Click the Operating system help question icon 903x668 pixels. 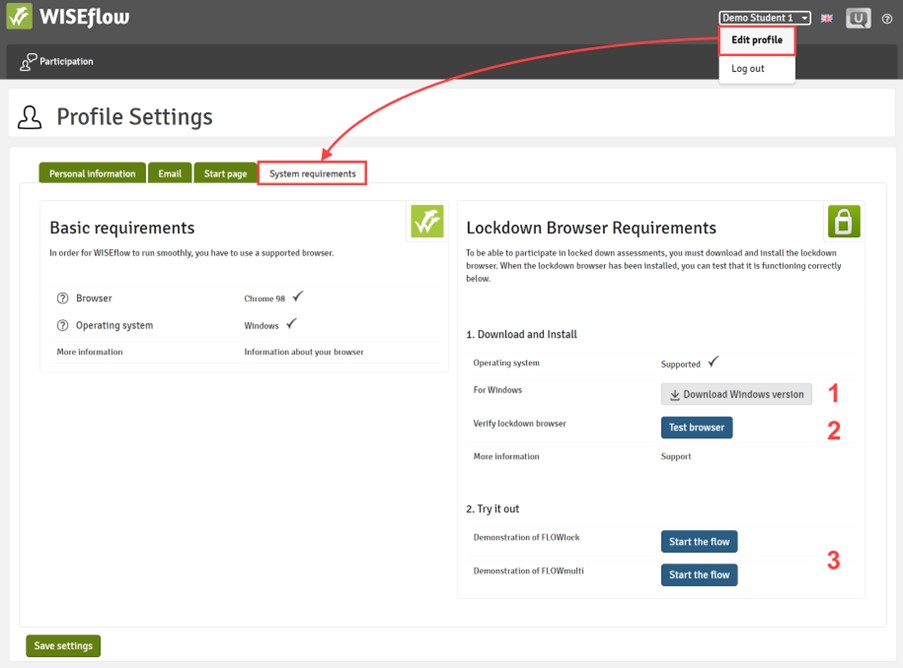click(62, 325)
